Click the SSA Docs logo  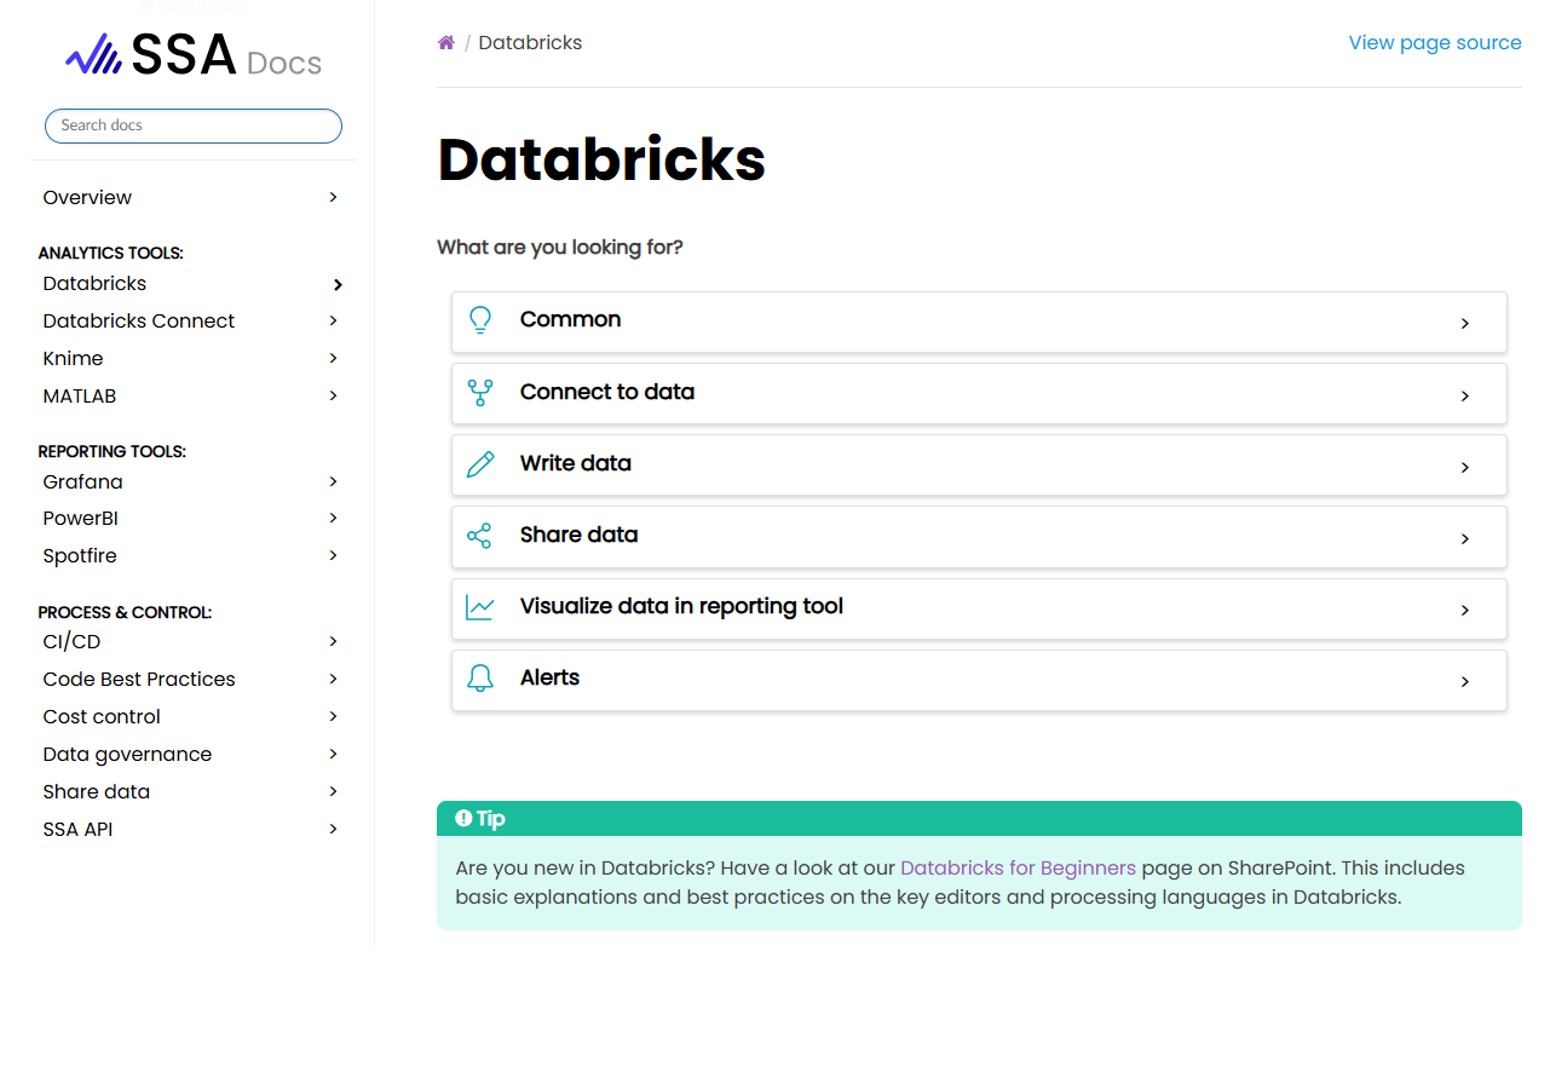click(193, 55)
